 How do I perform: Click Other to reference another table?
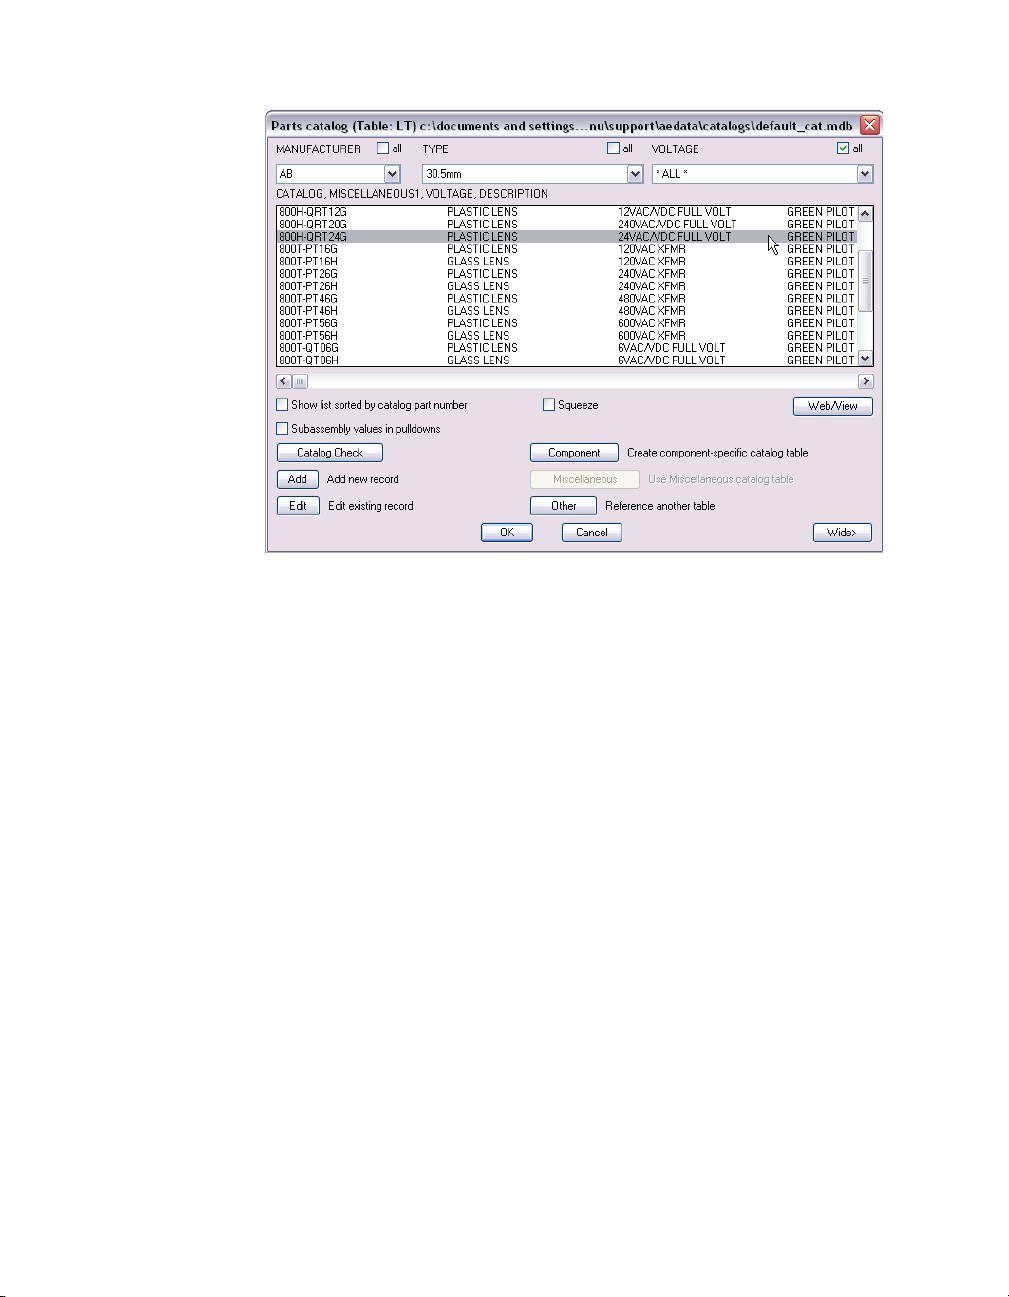coord(563,506)
